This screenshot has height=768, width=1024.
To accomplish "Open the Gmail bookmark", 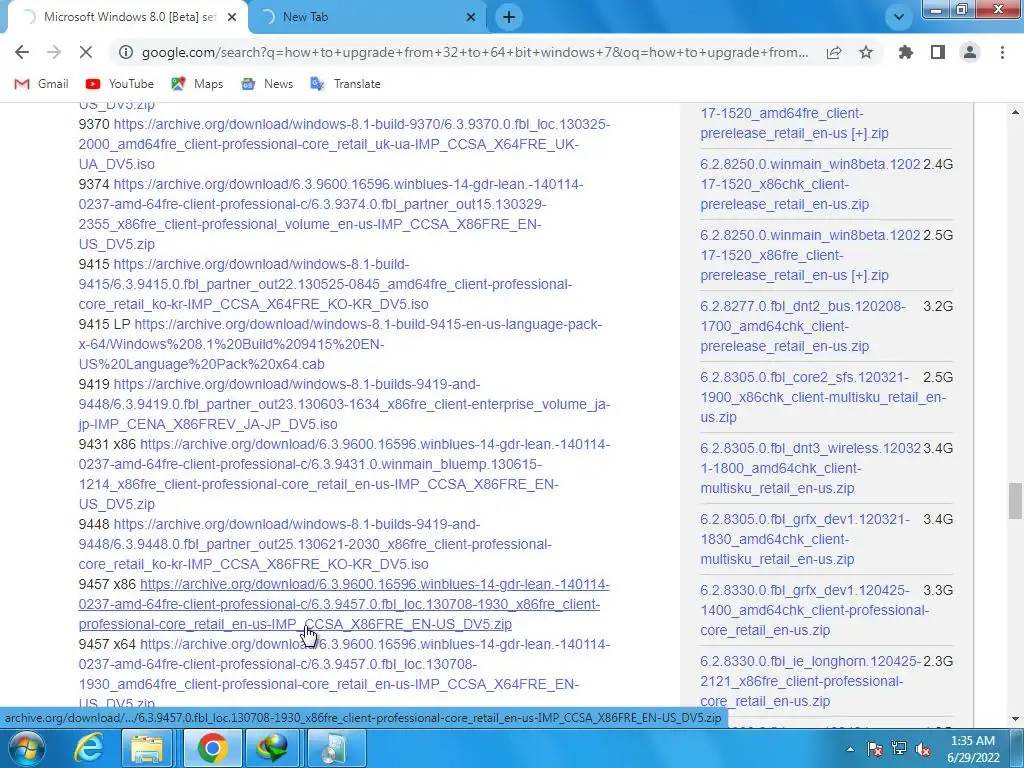I will coord(42,84).
